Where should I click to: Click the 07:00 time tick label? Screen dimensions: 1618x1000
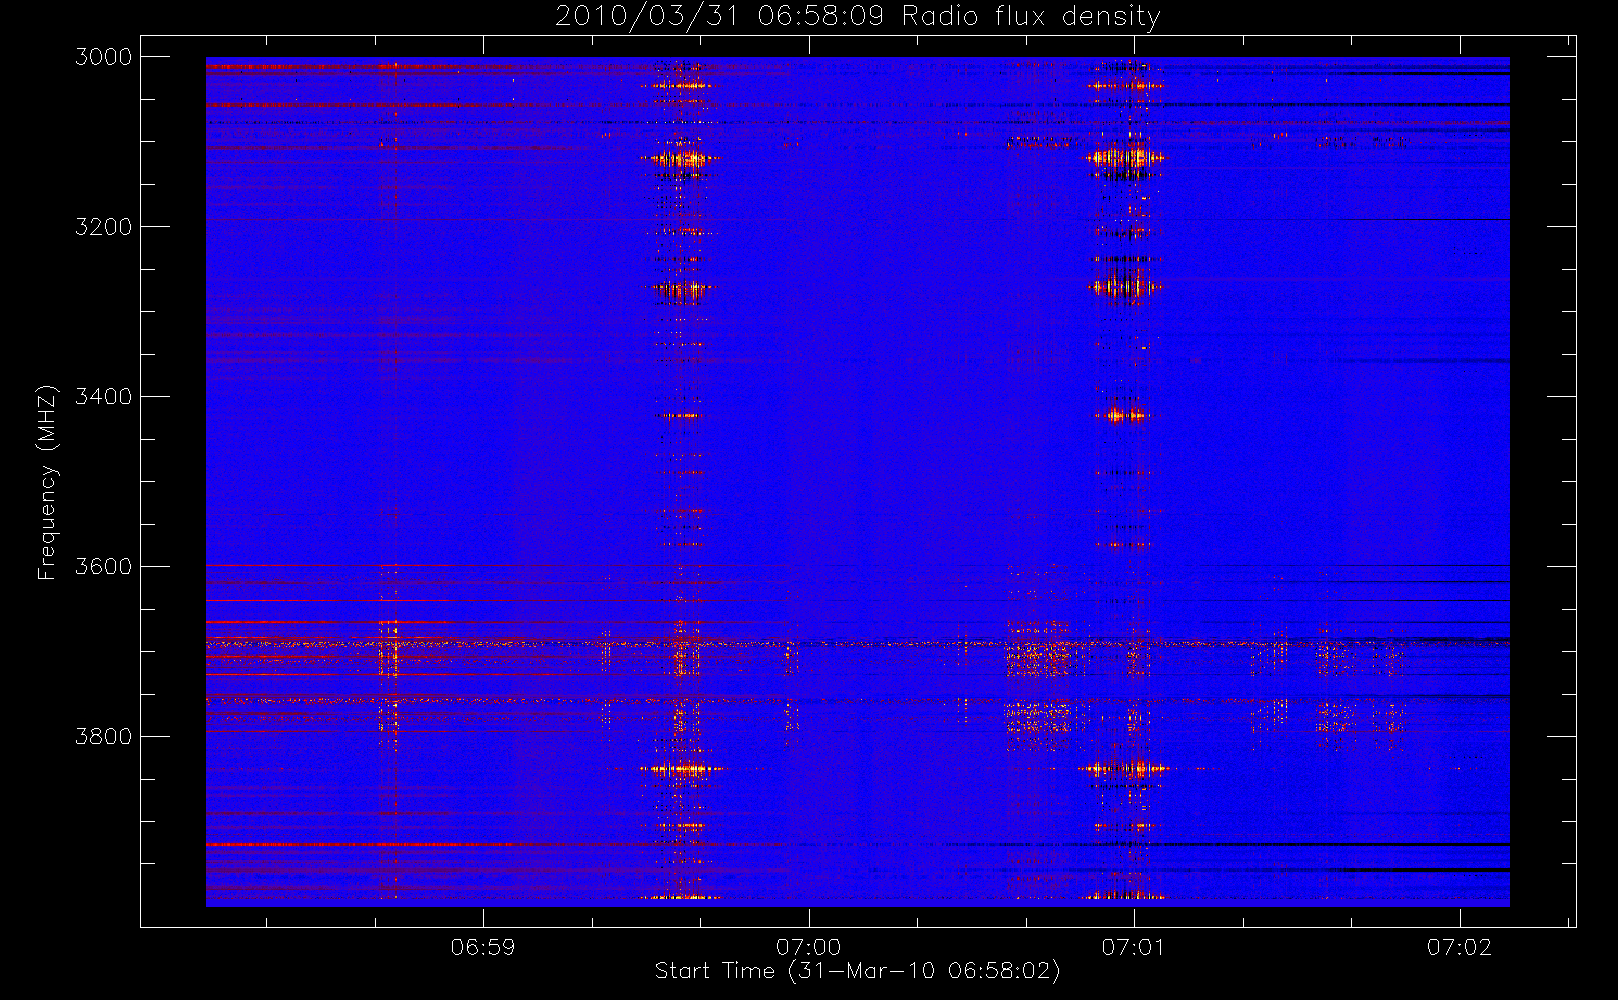tap(808, 947)
